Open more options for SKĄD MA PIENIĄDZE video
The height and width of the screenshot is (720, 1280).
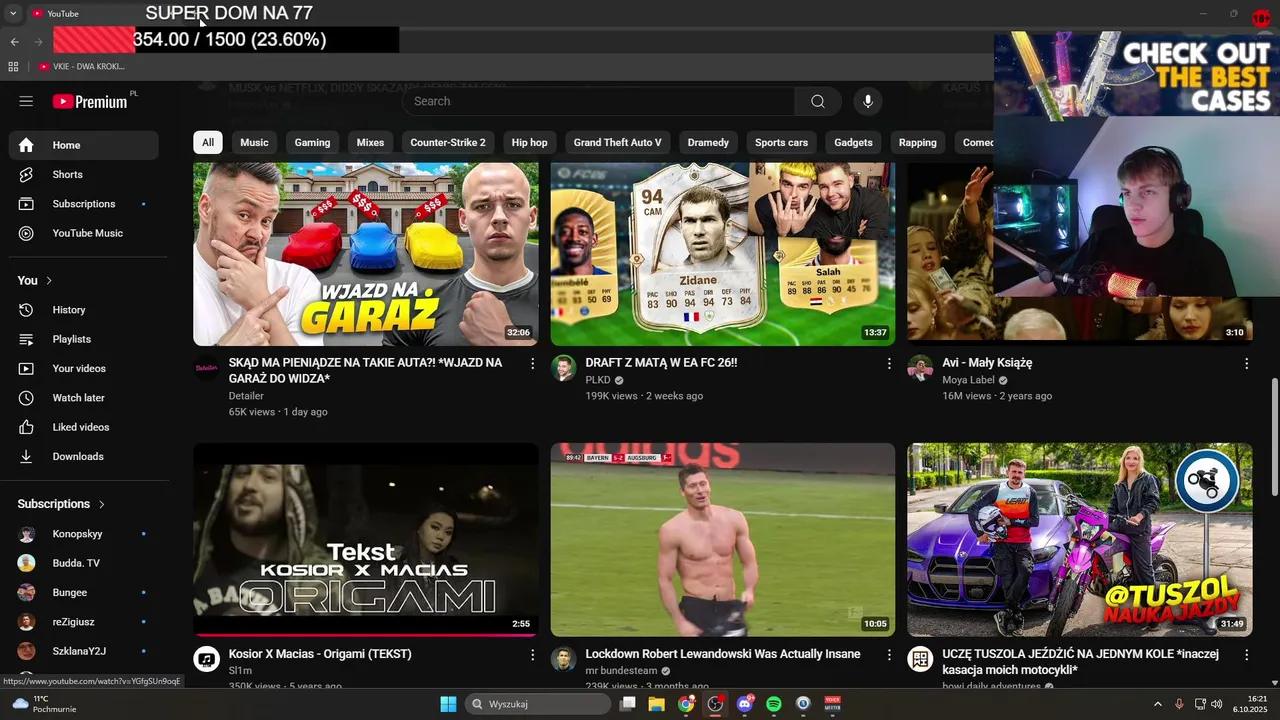pyautogui.click(x=532, y=364)
